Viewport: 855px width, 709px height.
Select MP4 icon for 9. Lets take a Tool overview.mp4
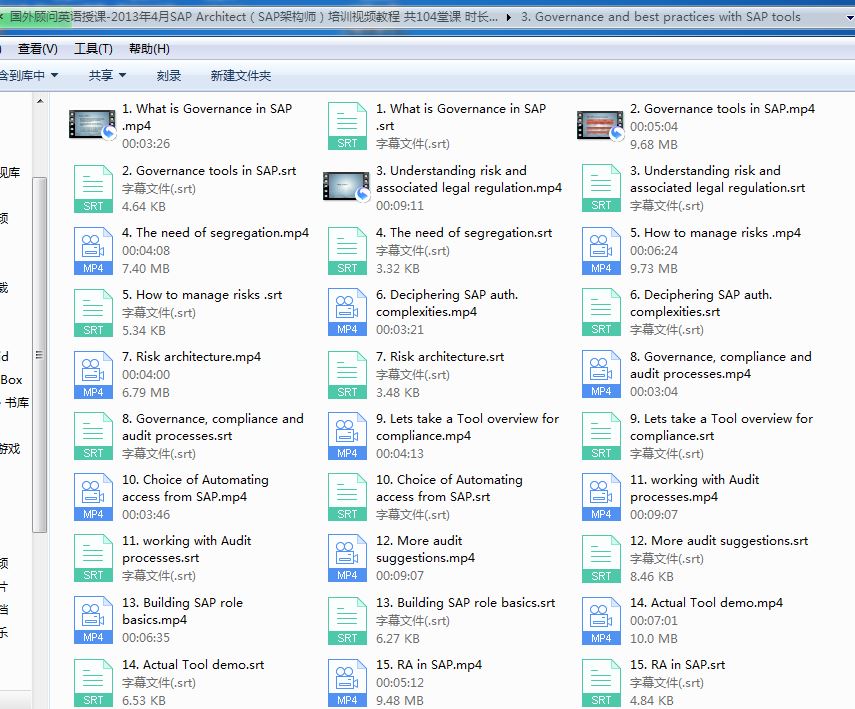(347, 436)
